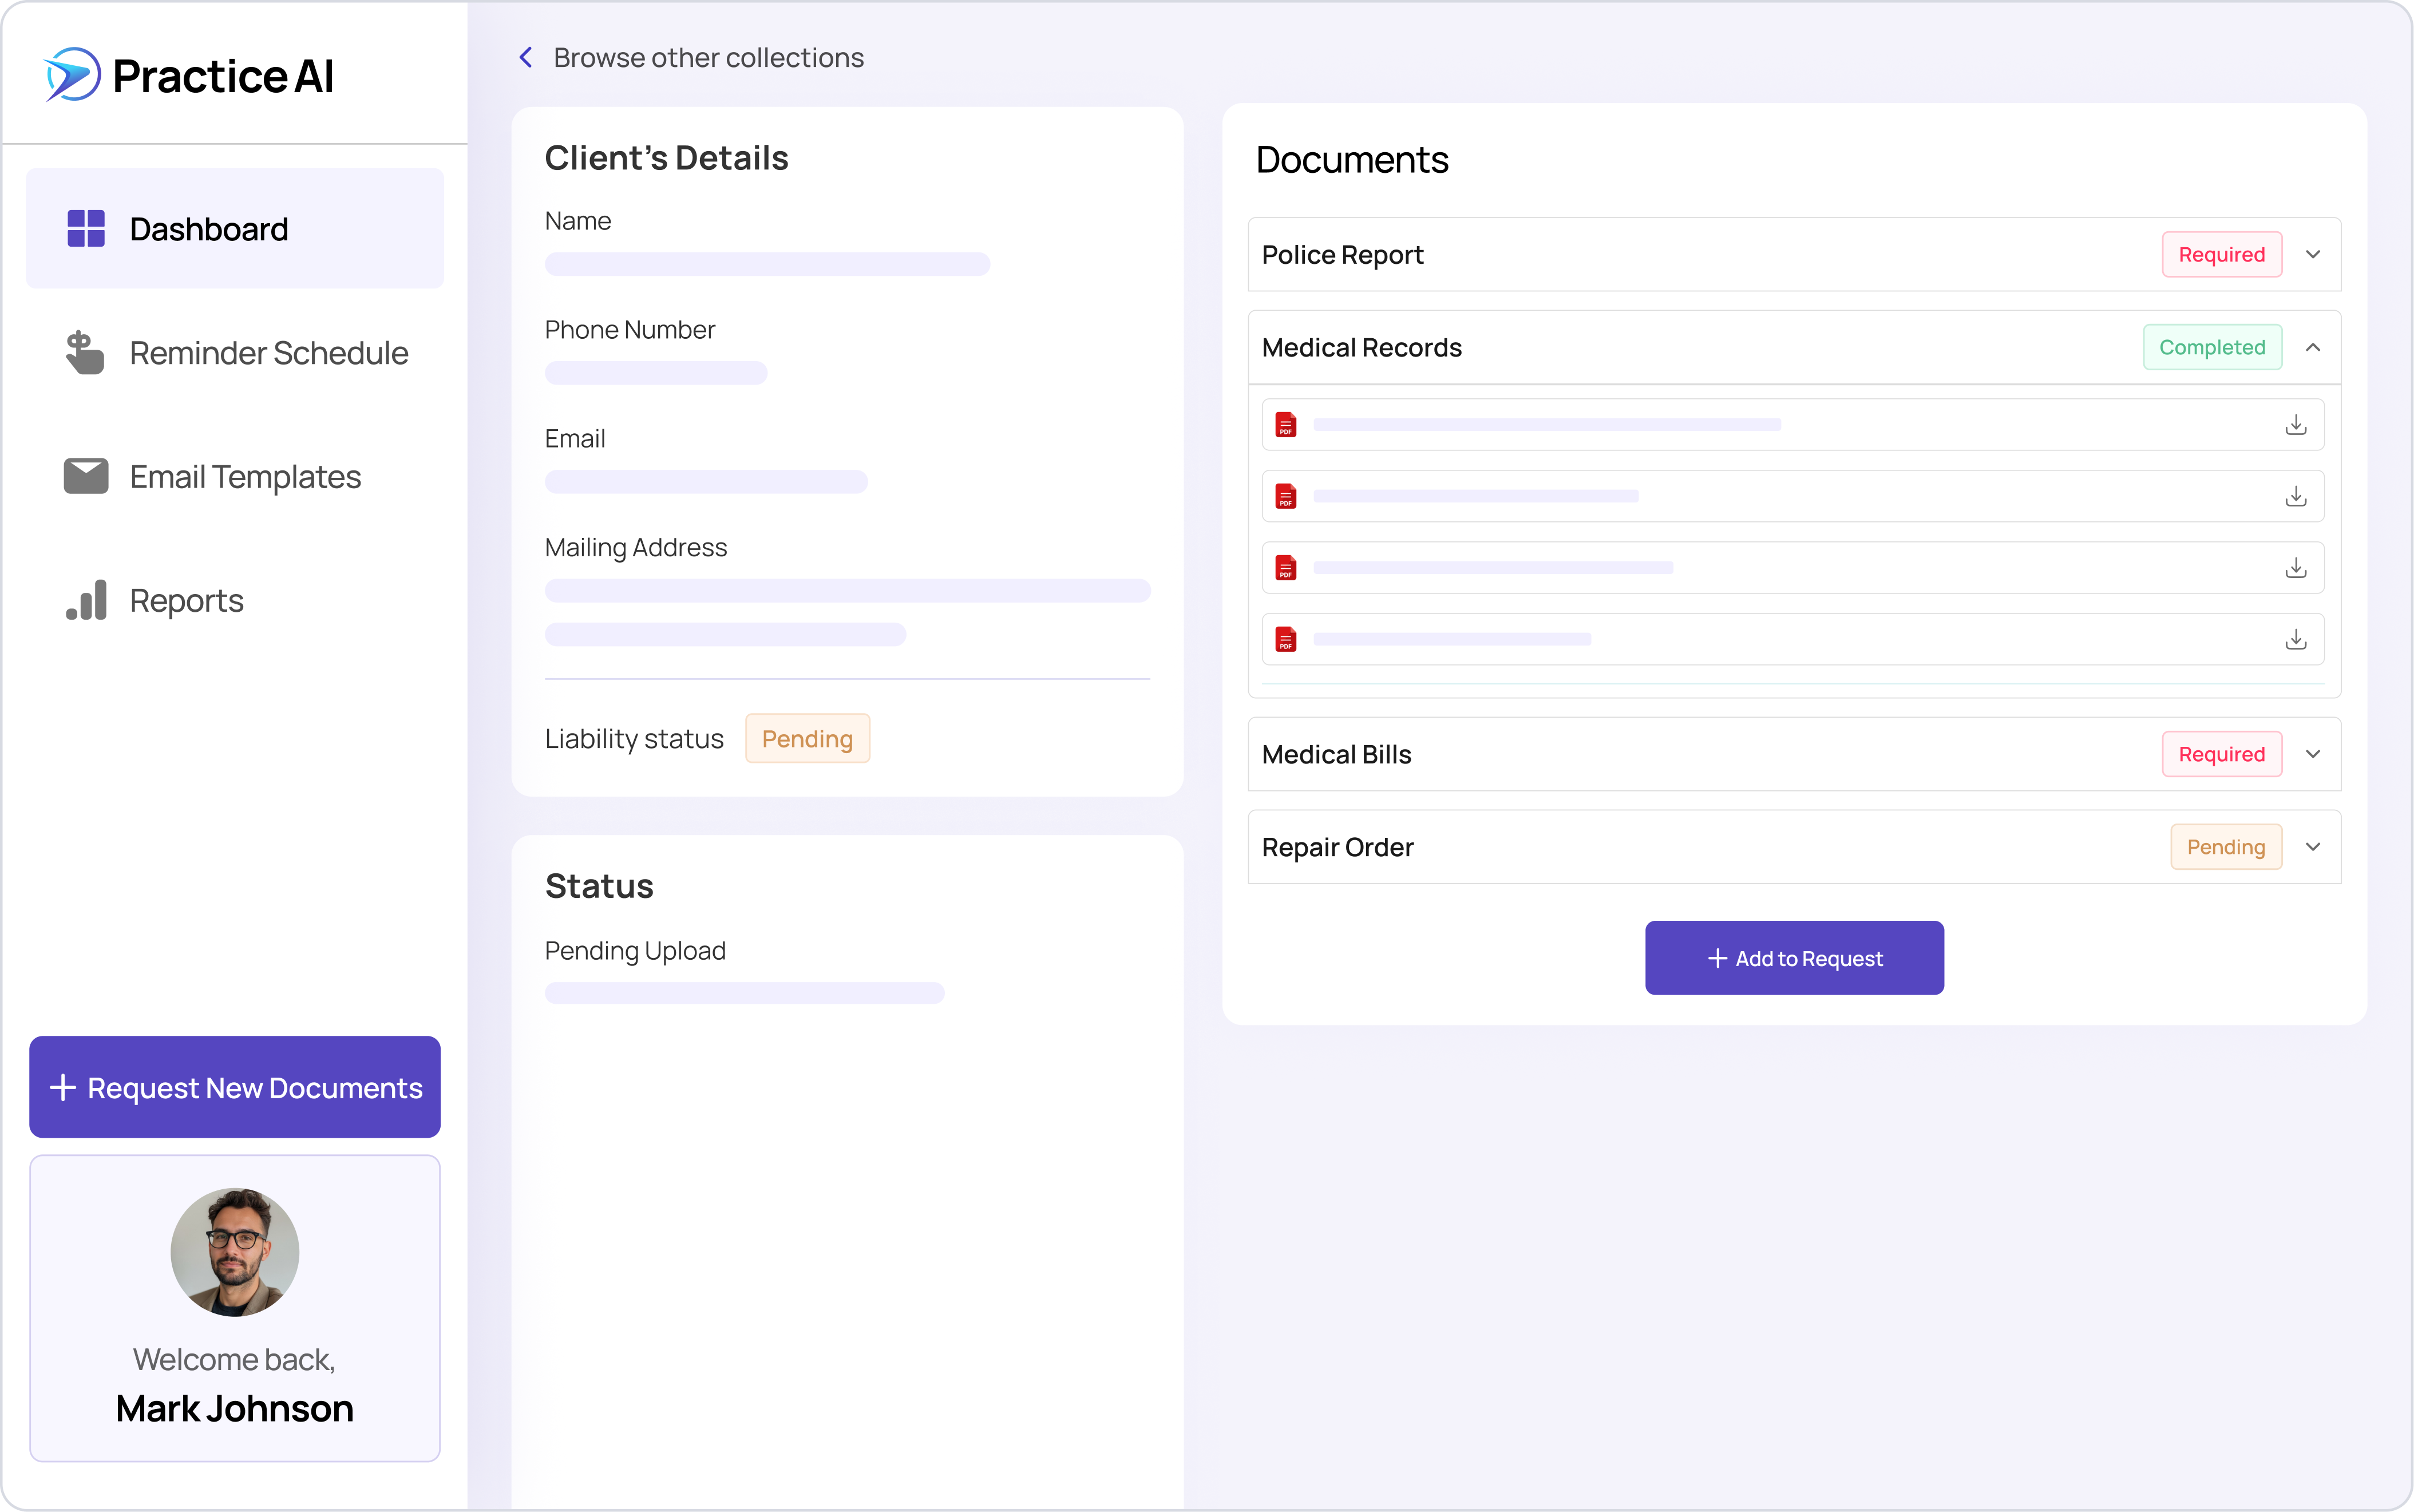
Task: Select the Dashboard grid icon
Action: coord(86,228)
